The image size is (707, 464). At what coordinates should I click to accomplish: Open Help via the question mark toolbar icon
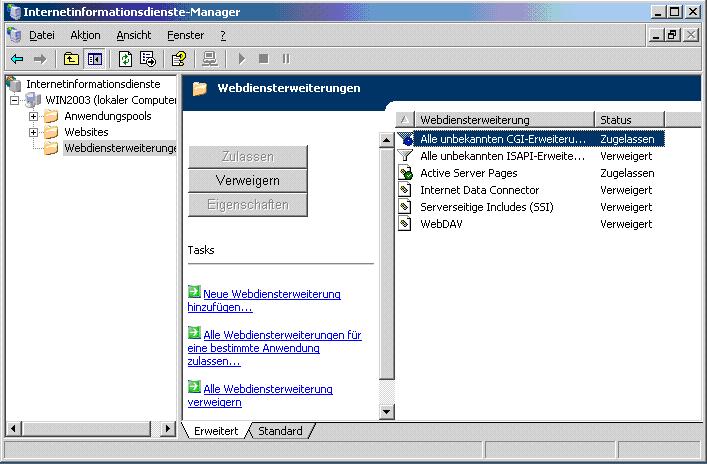tap(179, 59)
